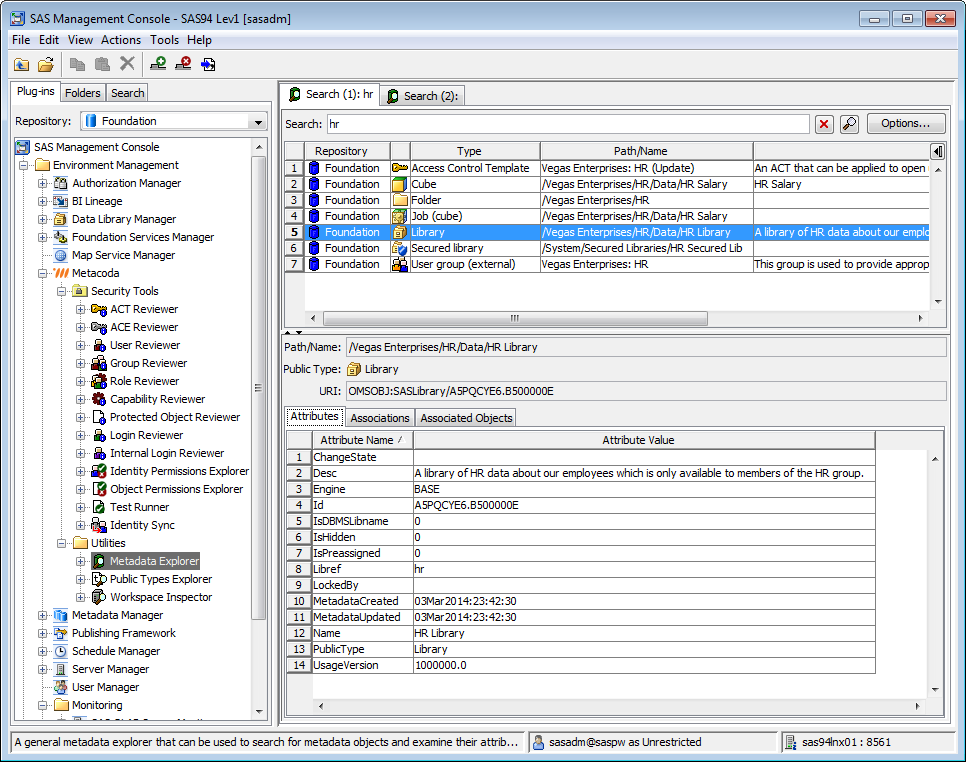Switch to the Folders tab
This screenshot has height=762, width=966.
[83, 93]
